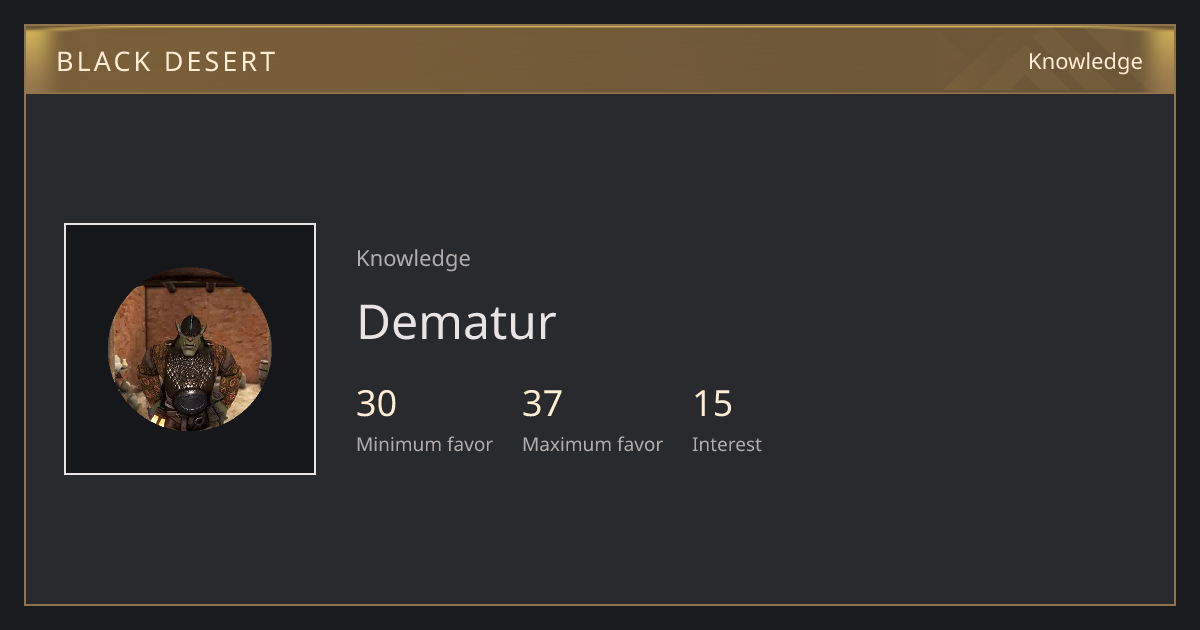
Task: Click the gold header banner
Action: point(600,60)
